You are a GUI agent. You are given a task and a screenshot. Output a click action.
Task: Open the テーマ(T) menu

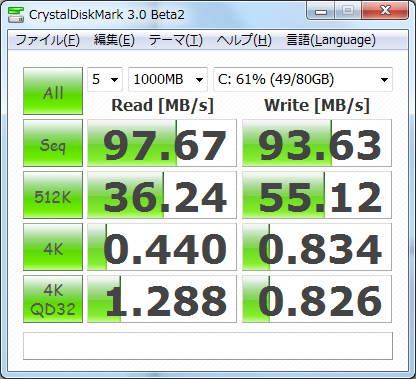tap(175, 40)
